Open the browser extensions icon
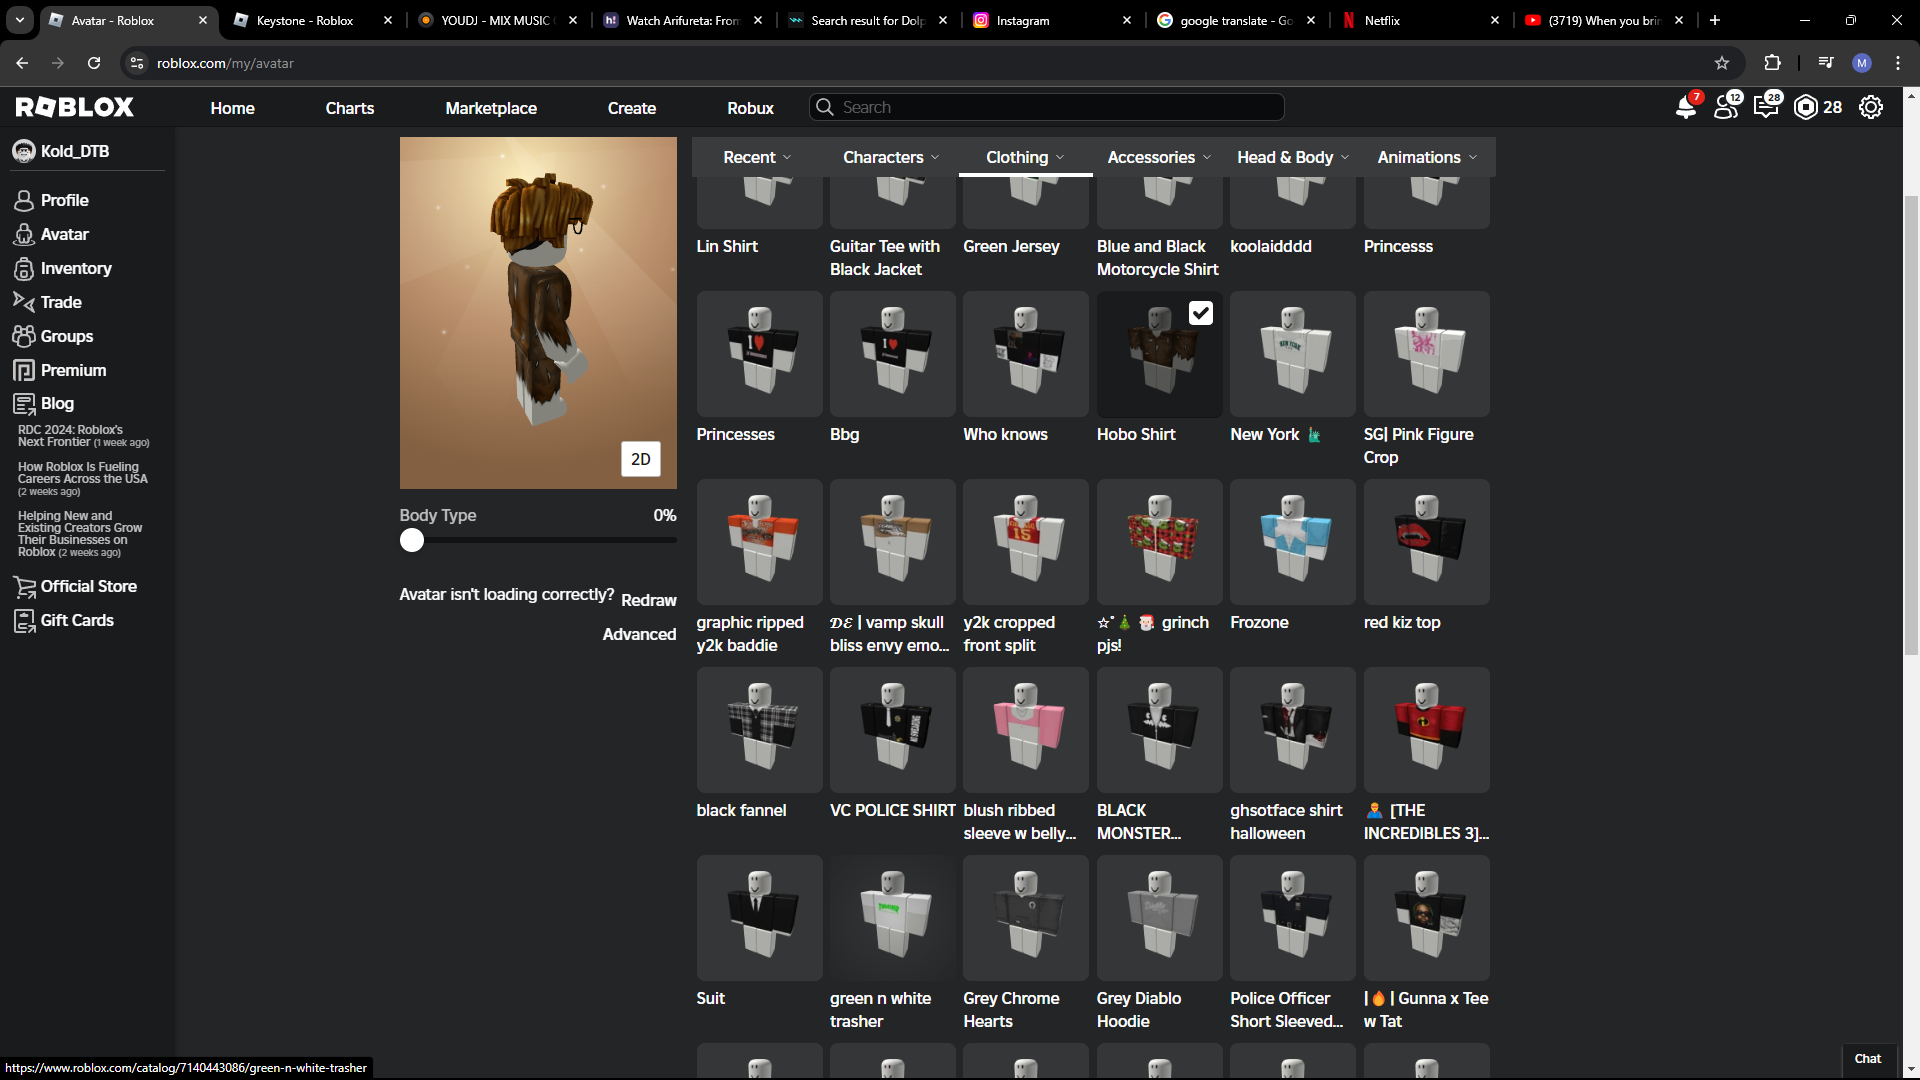This screenshot has width=1920, height=1080. [1772, 63]
